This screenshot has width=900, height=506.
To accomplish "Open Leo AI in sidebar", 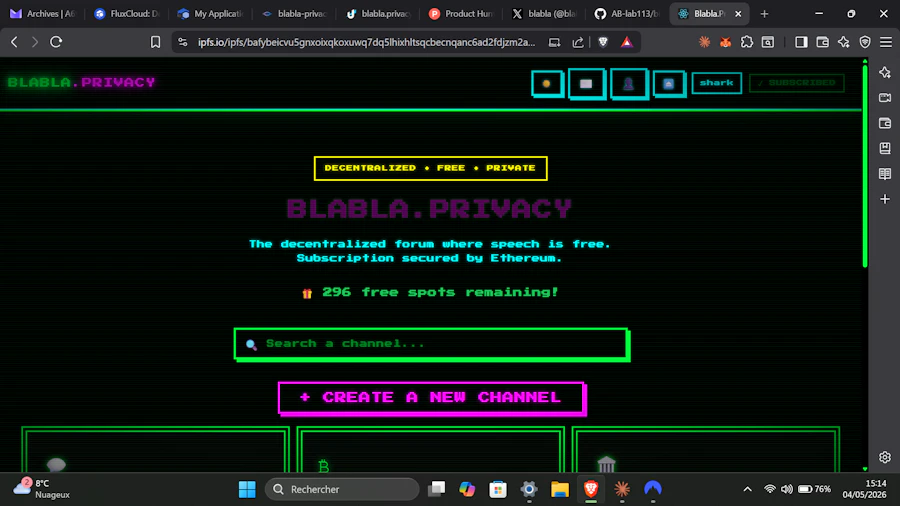I will pos(885,72).
